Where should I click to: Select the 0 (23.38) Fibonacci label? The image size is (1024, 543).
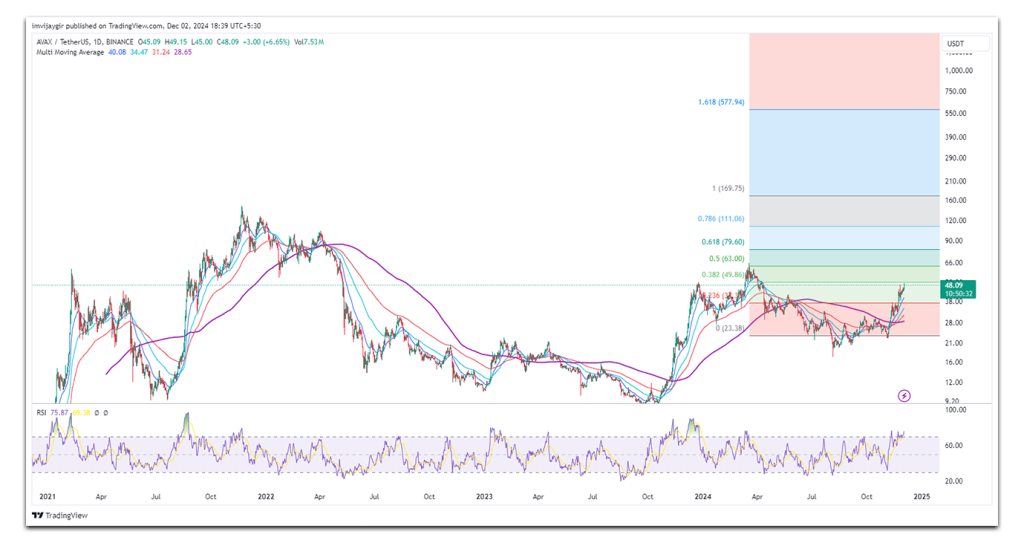pos(729,328)
